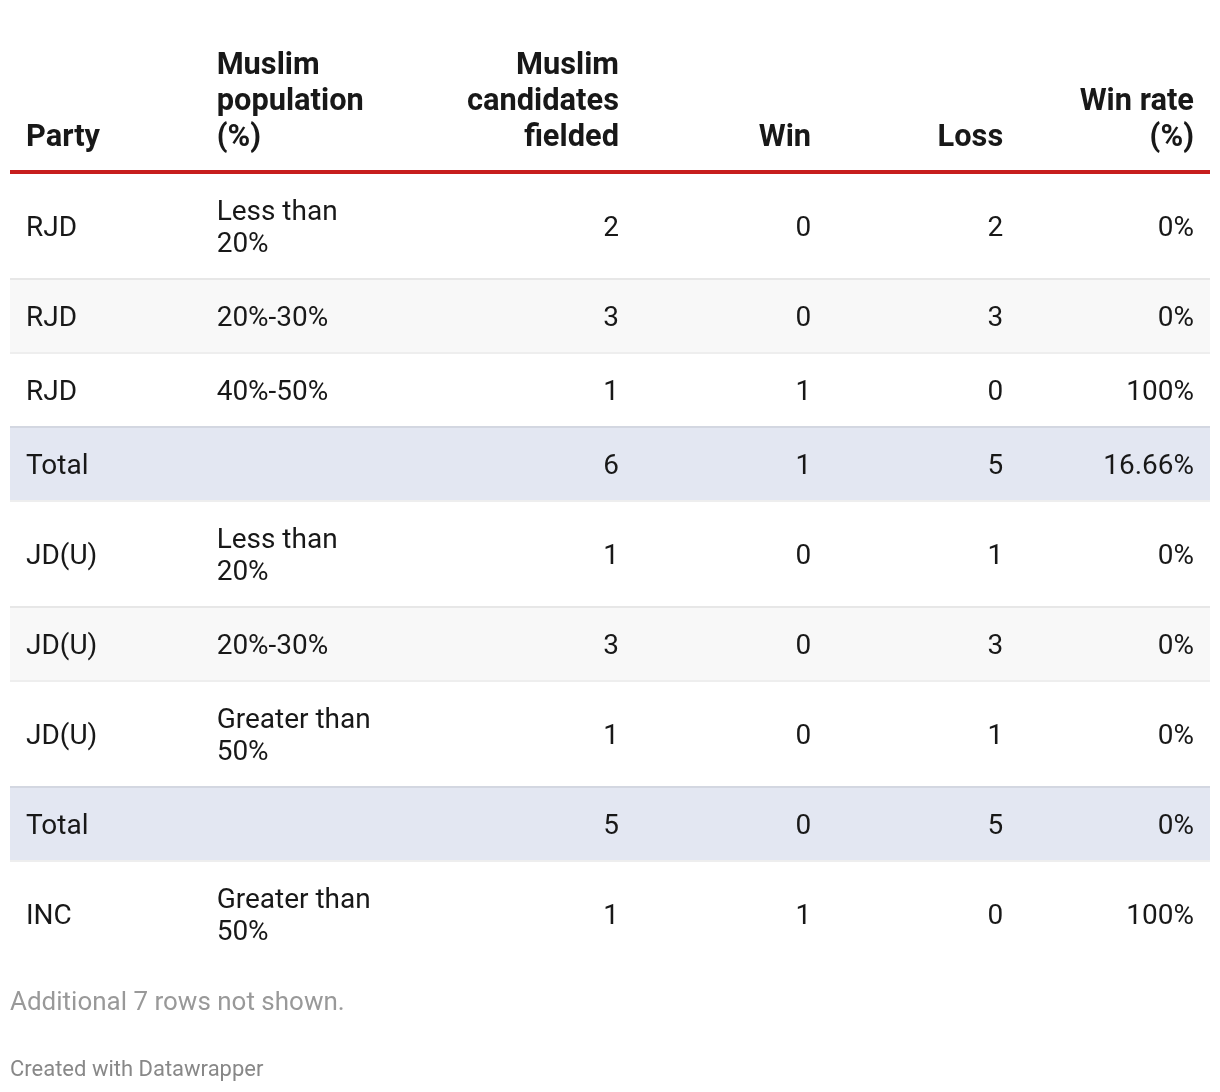1220x1092 pixels.
Task: Select INC's 100% win rate cell
Action: 1159,914
